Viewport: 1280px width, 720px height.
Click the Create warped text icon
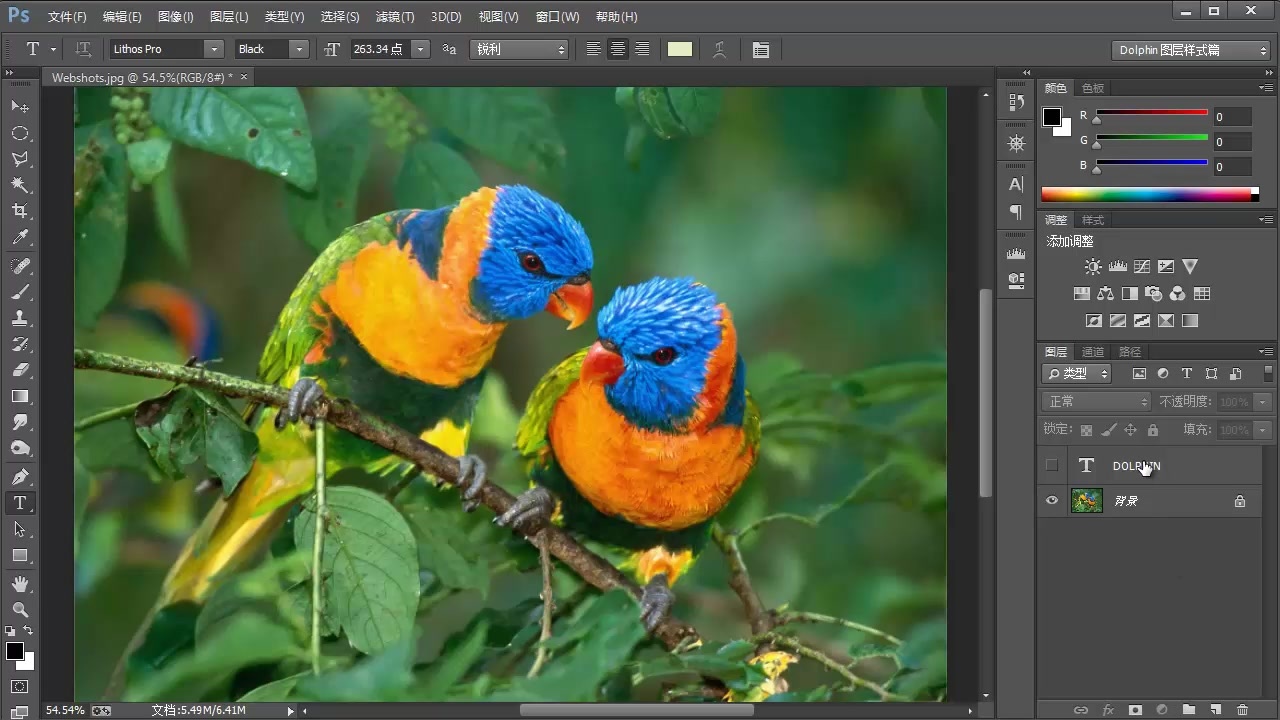tap(719, 49)
